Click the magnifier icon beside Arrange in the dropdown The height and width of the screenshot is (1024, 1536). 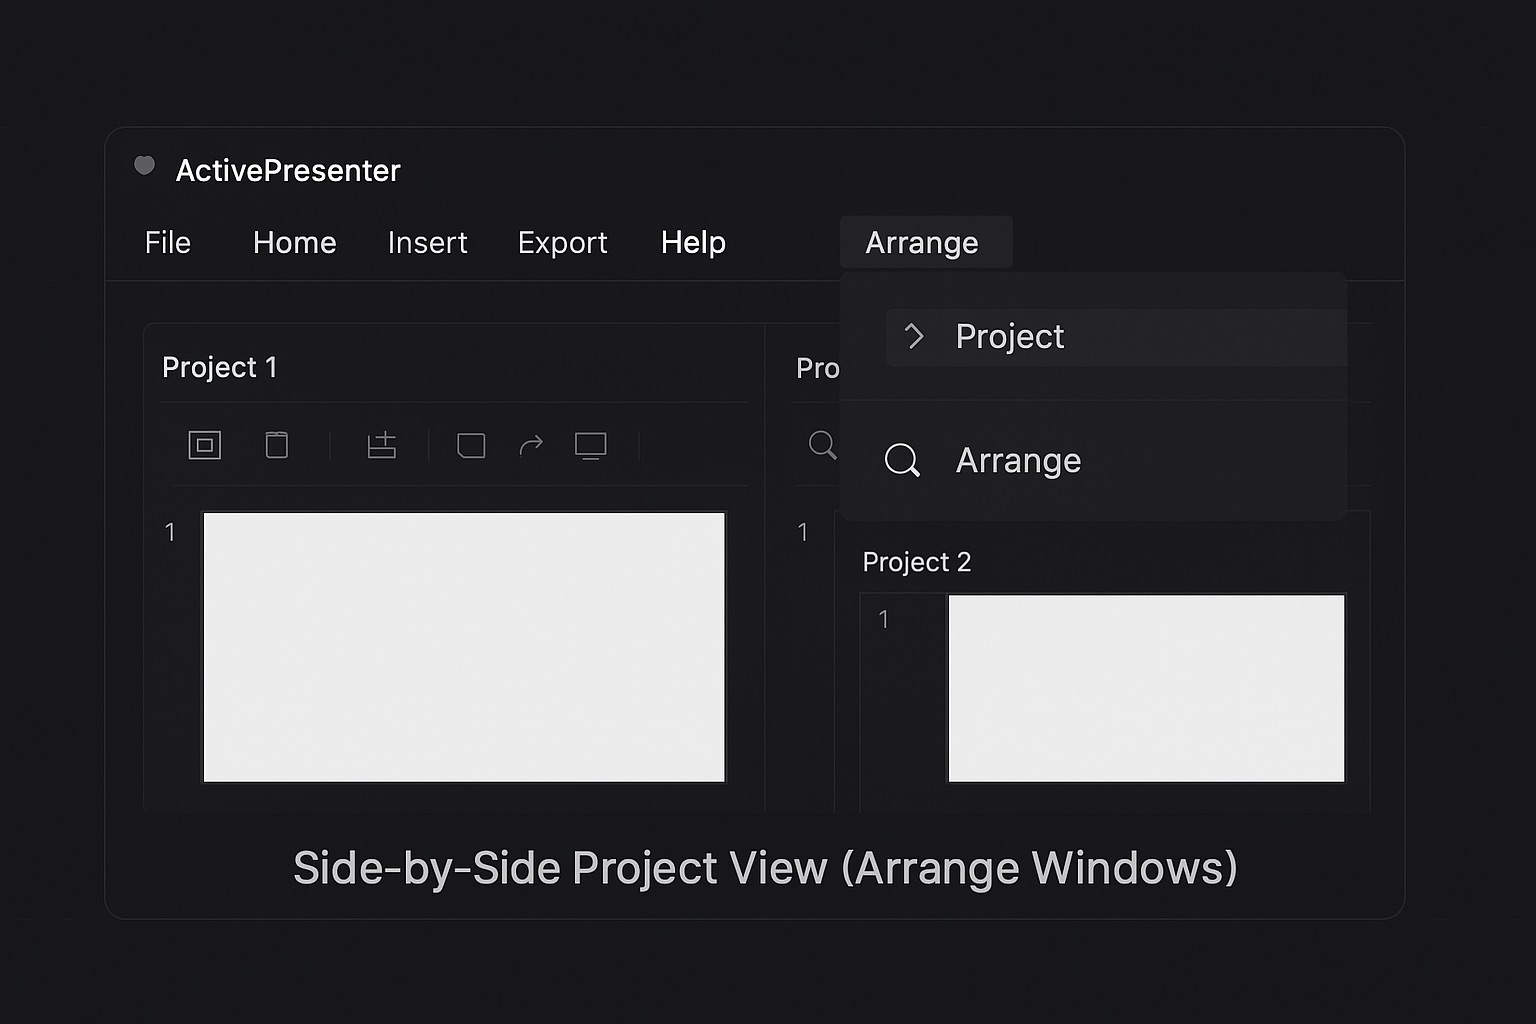tap(901, 460)
